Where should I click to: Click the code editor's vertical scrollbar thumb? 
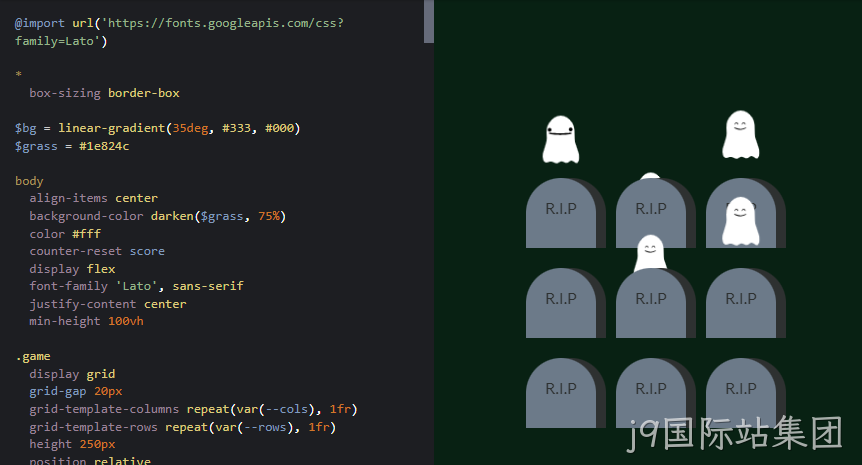tap(429, 21)
